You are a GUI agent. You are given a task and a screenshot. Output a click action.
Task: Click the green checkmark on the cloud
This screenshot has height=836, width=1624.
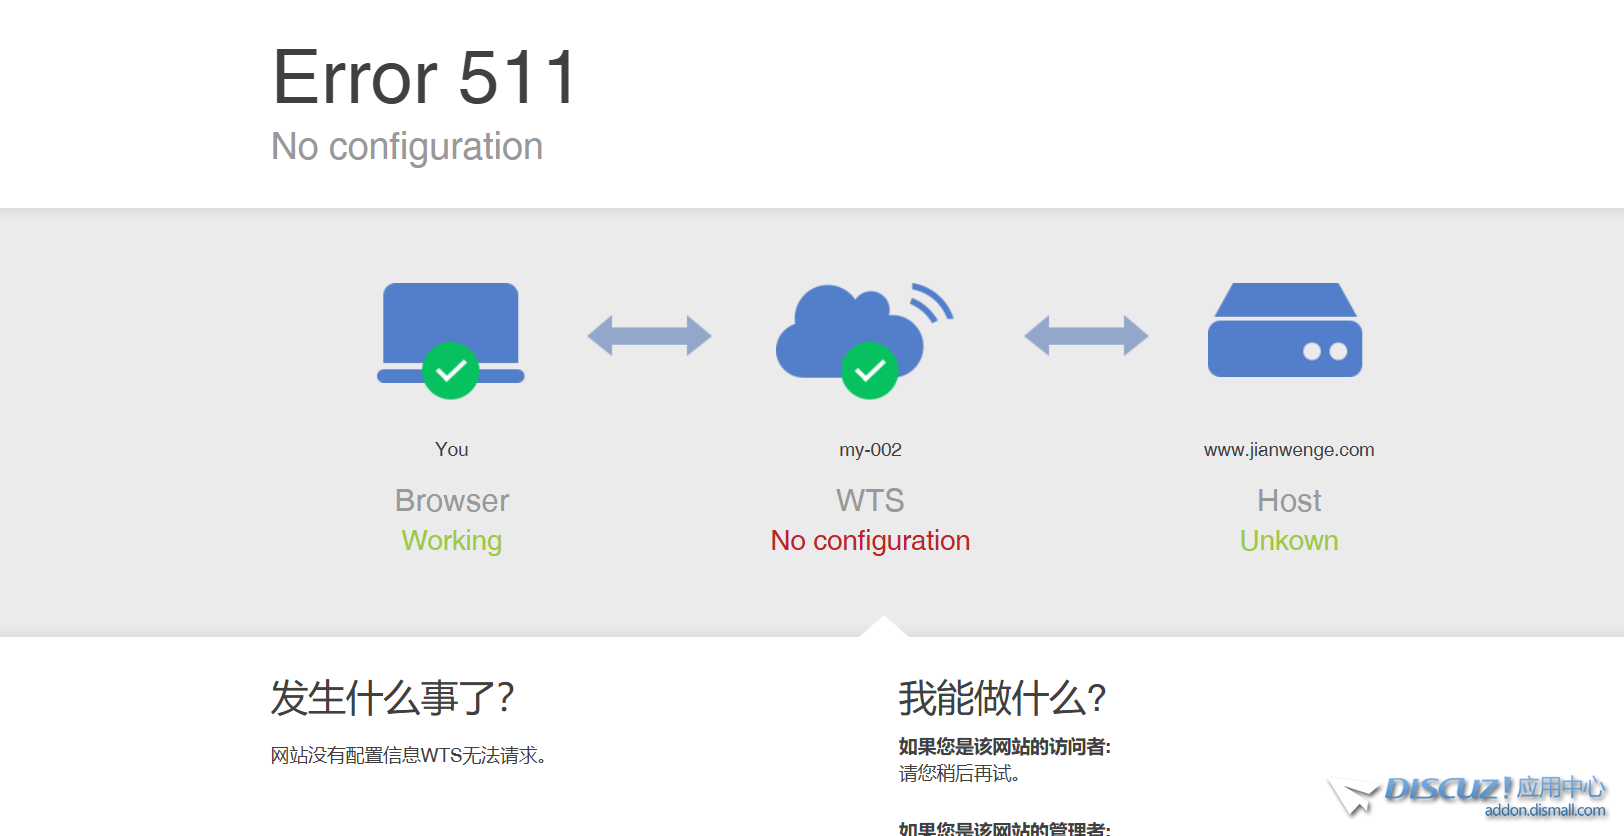[869, 371]
